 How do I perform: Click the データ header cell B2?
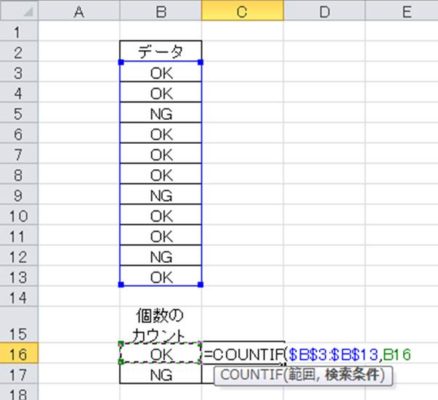tap(161, 51)
